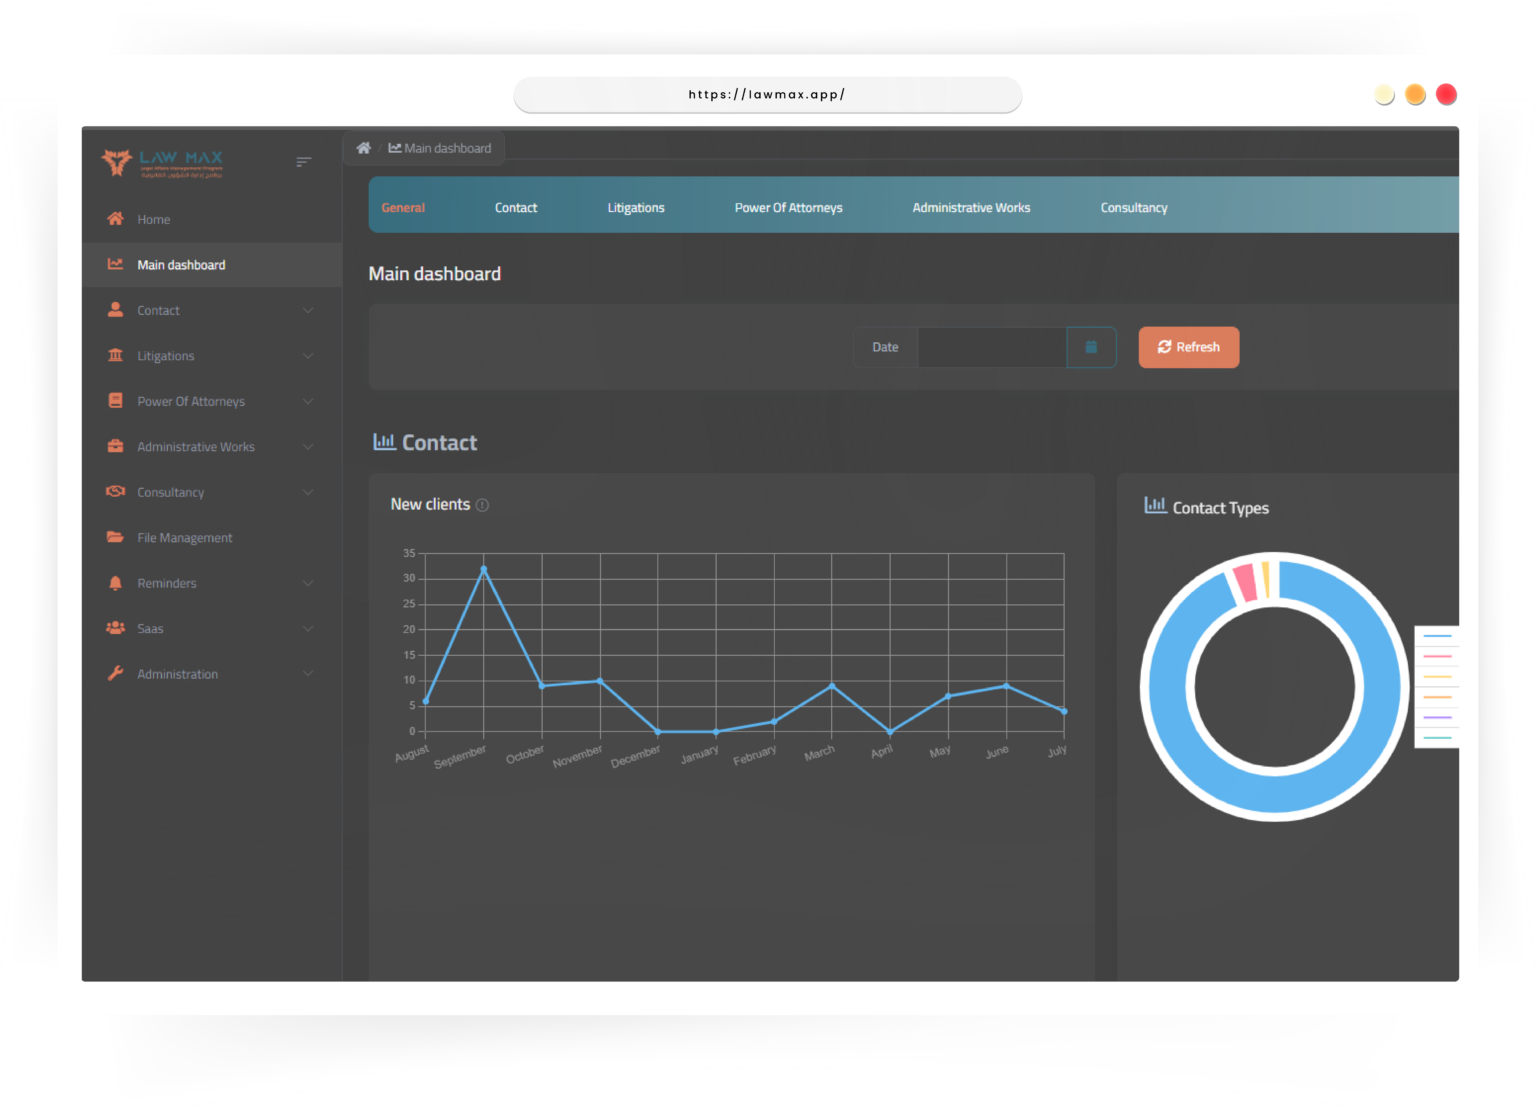The height and width of the screenshot is (1120, 1536).
Task: Open the Administrative Works tab
Action: point(970,207)
